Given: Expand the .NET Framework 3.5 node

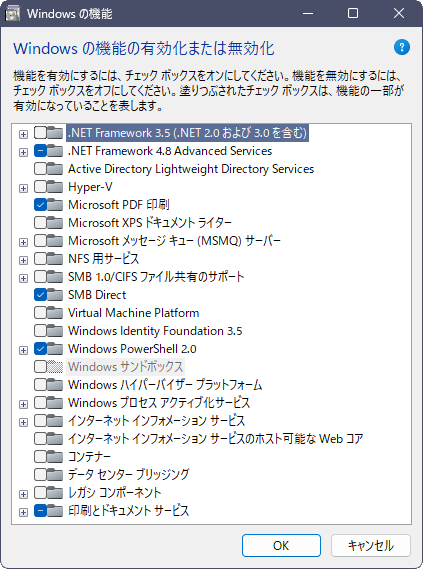Looking at the screenshot, I should coord(24,134).
